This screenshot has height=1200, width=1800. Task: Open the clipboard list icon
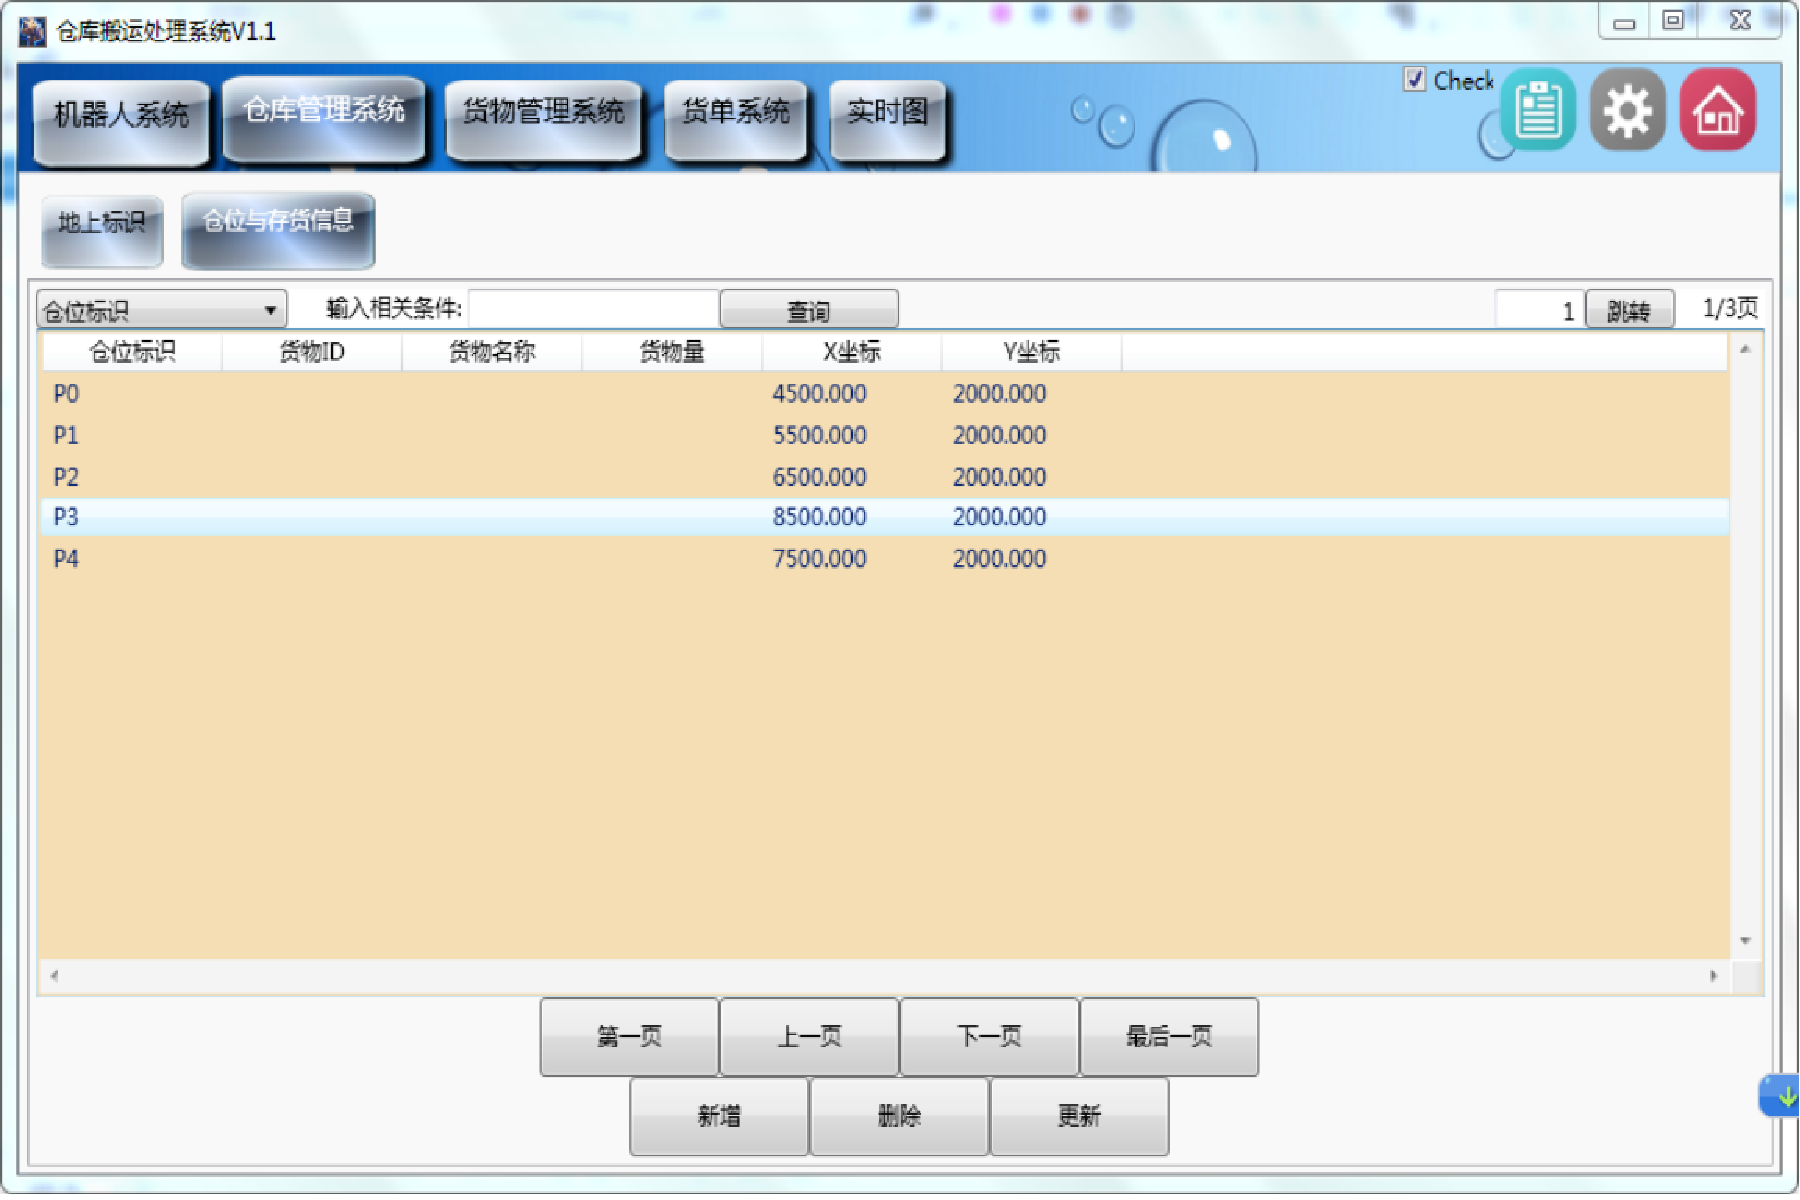point(1538,110)
